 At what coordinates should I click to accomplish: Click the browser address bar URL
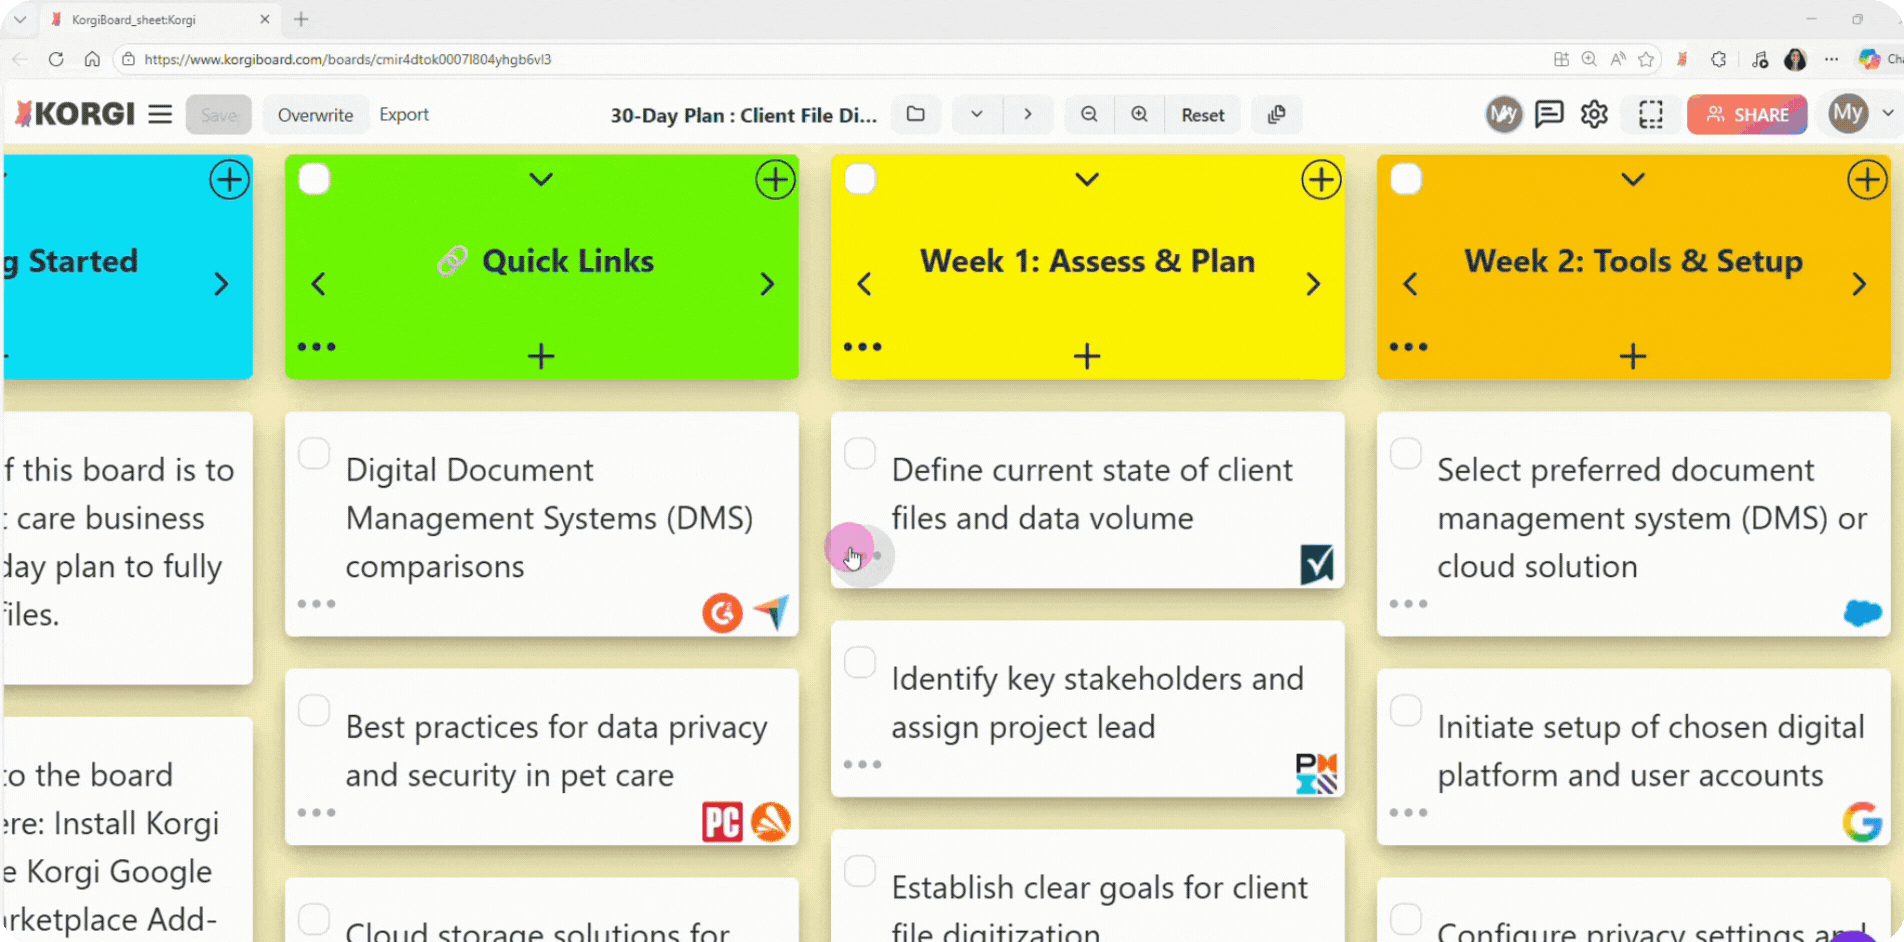coord(347,59)
